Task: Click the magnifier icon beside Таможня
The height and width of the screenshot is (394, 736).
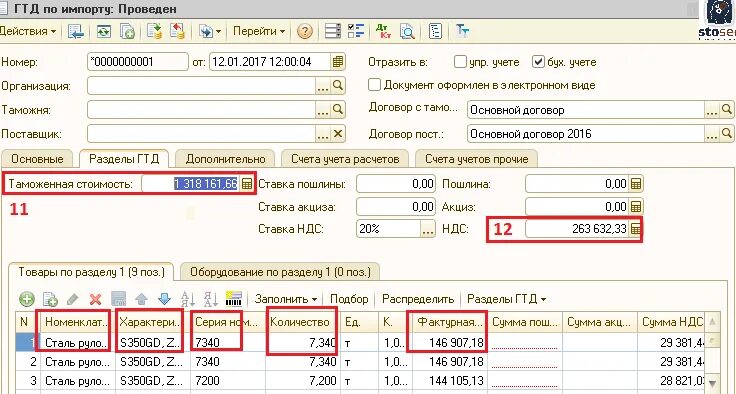Action: click(338, 110)
